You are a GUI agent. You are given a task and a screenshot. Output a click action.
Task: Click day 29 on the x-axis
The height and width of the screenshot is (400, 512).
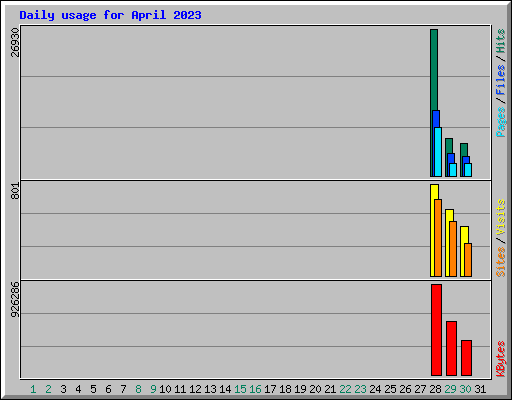click(450, 389)
